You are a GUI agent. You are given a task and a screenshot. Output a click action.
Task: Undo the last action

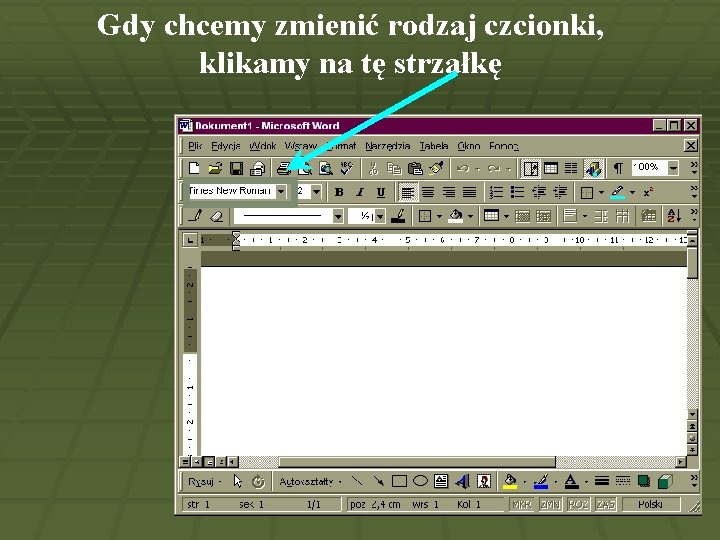463,169
